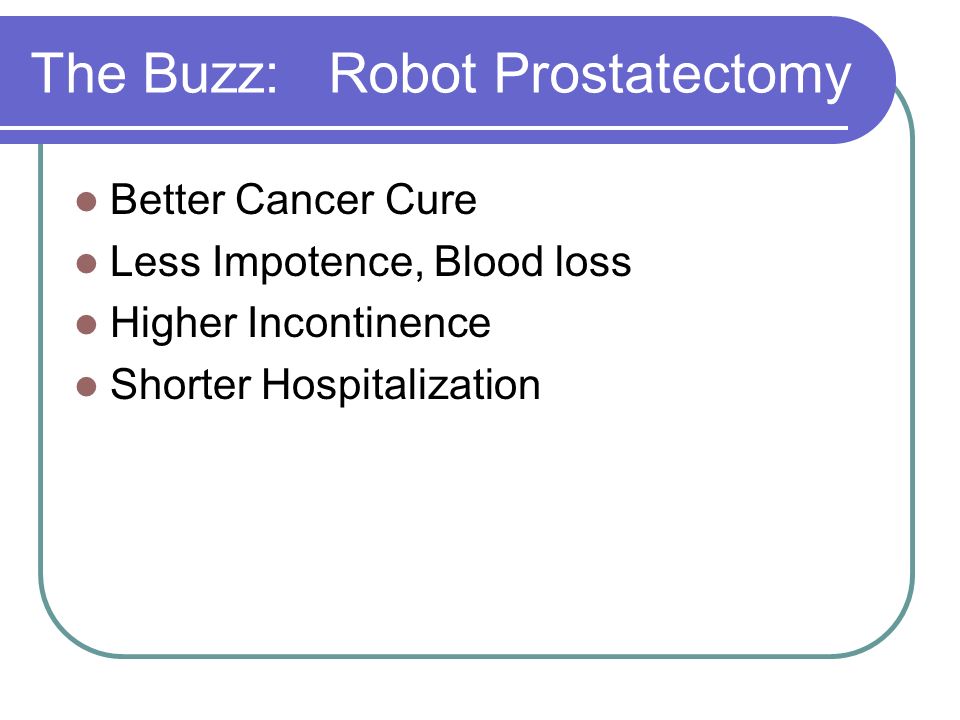Click 'The Buzz:' in the title banner
960x720 pixels.
155,73
